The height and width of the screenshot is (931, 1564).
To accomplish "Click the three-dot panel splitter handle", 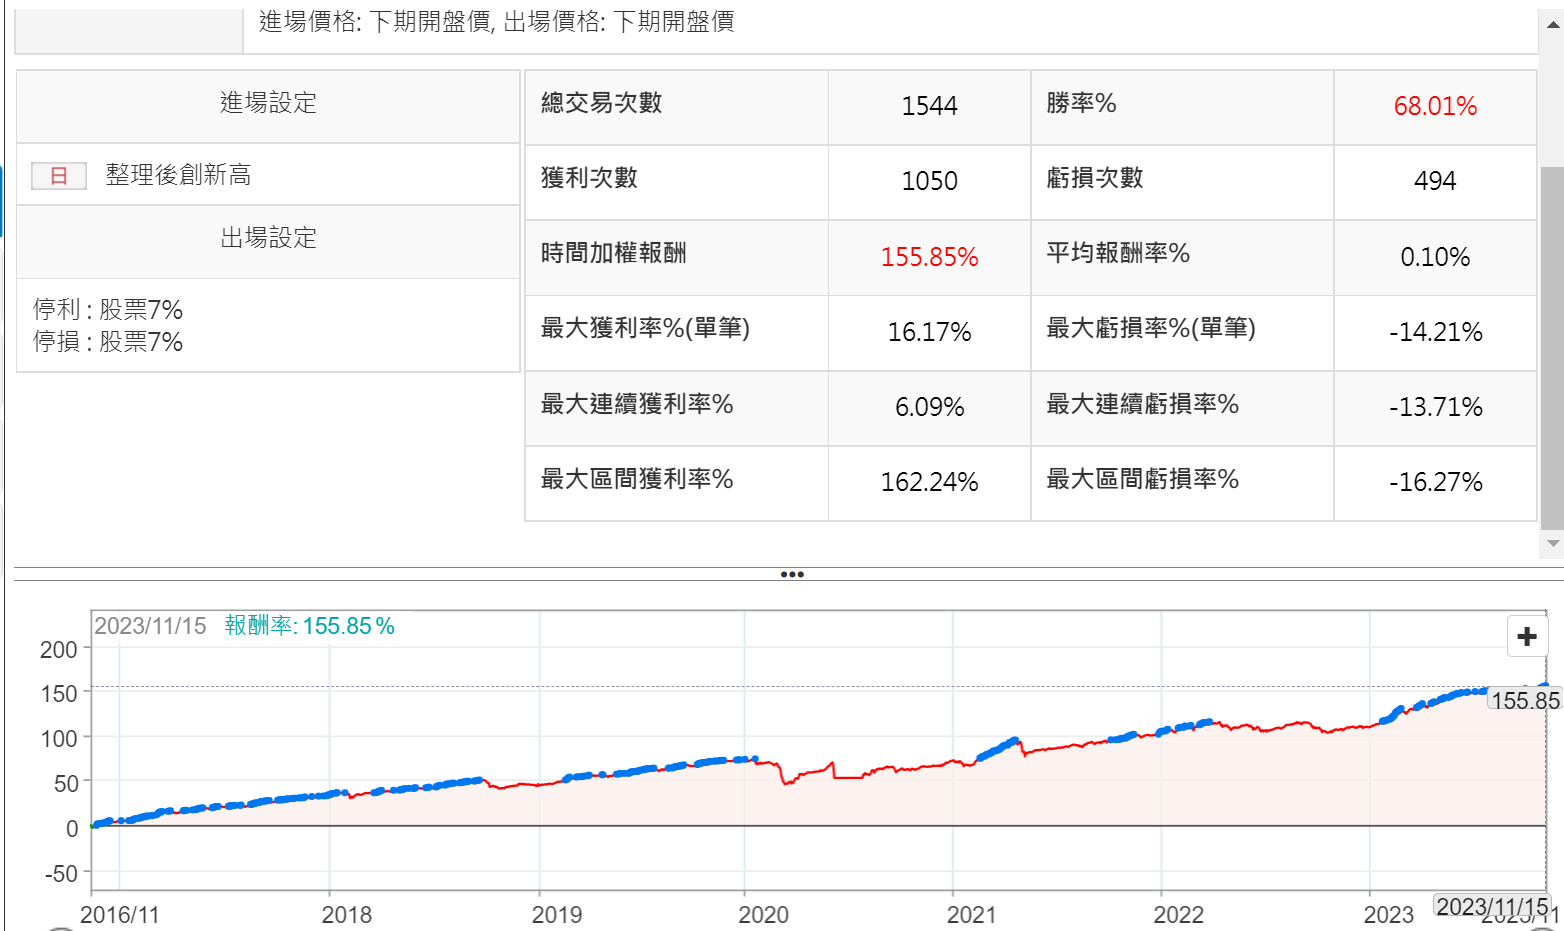I will pyautogui.click(x=791, y=575).
